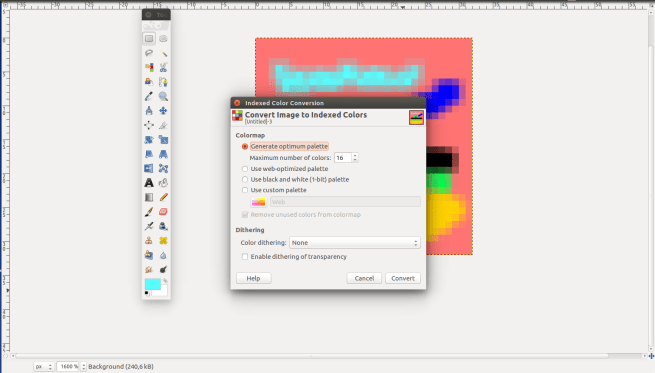The image size is (655, 373).
Task: Activate the Cage Transform tool
Action: click(x=163, y=168)
